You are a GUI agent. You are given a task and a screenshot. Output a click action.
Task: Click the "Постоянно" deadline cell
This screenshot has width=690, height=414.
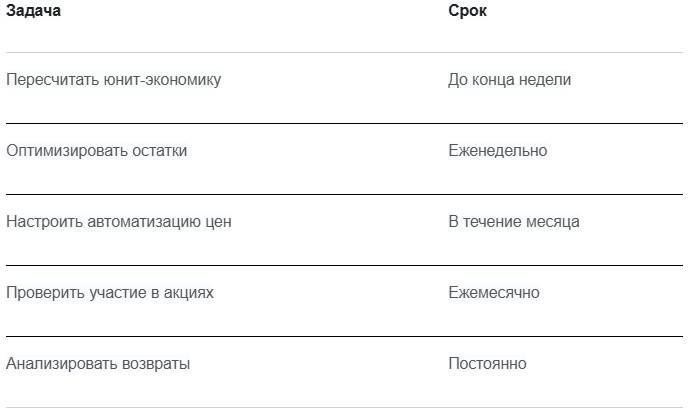(x=487, y=364)
